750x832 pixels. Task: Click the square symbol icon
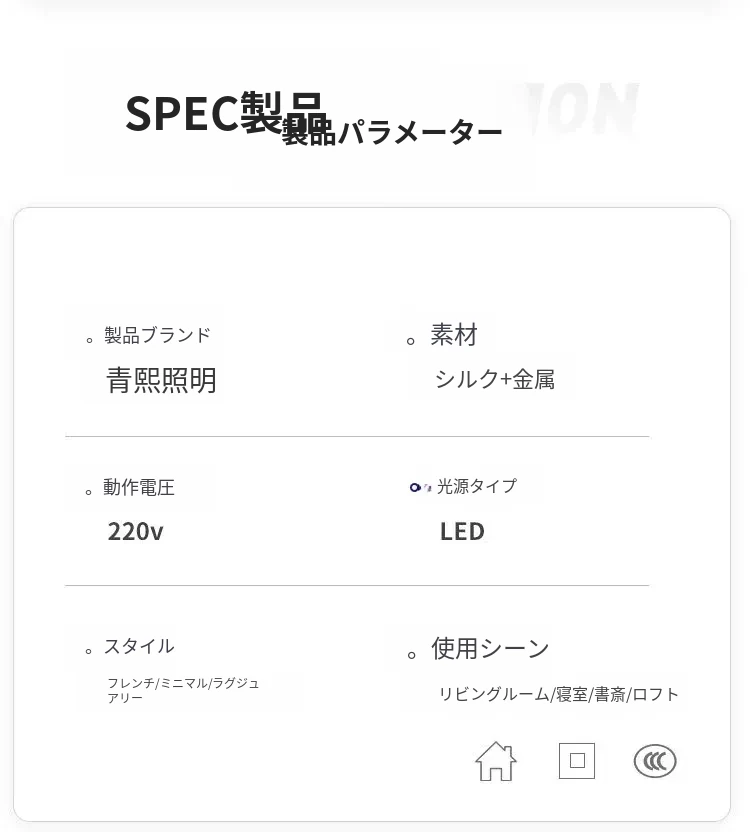pos(577,761)
